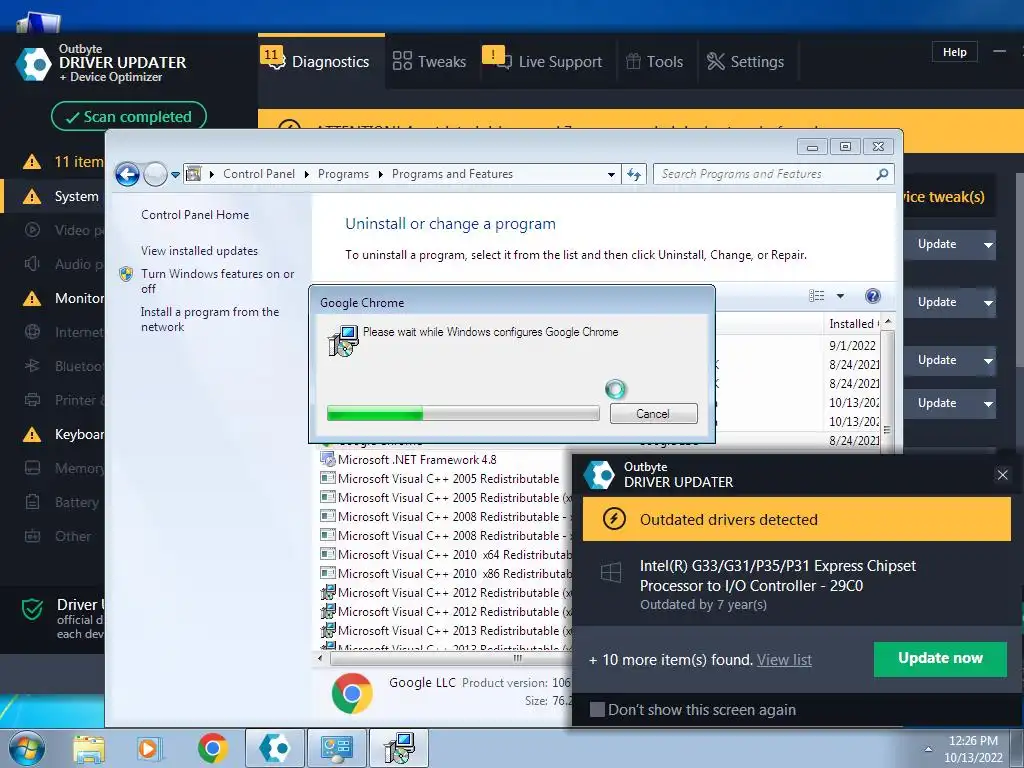Image resolution: width=1024 pixels, height=768 pixels.
Task: Open the Settings tab
Action: [745, 61]
